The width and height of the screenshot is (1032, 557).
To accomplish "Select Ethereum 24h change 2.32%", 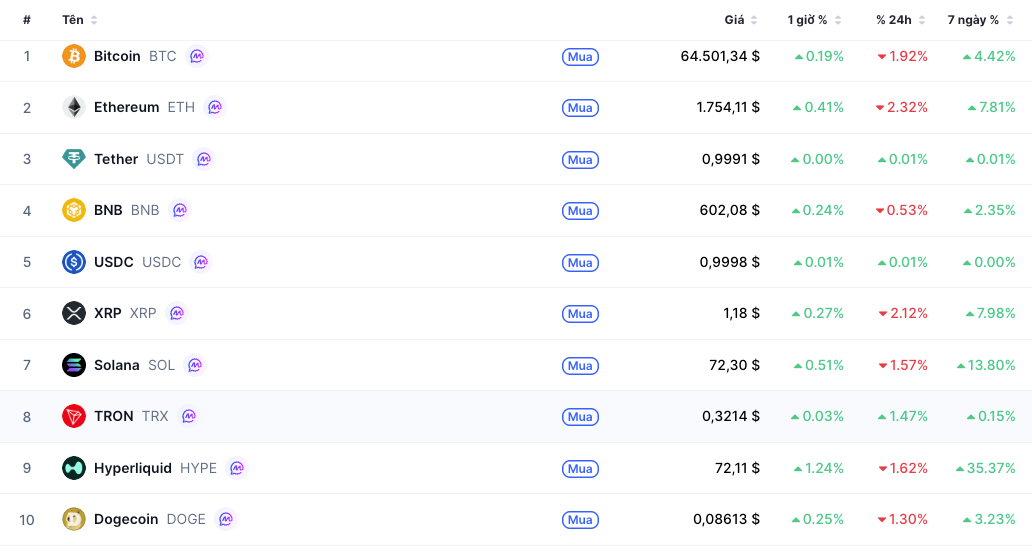I will [901, 107].
